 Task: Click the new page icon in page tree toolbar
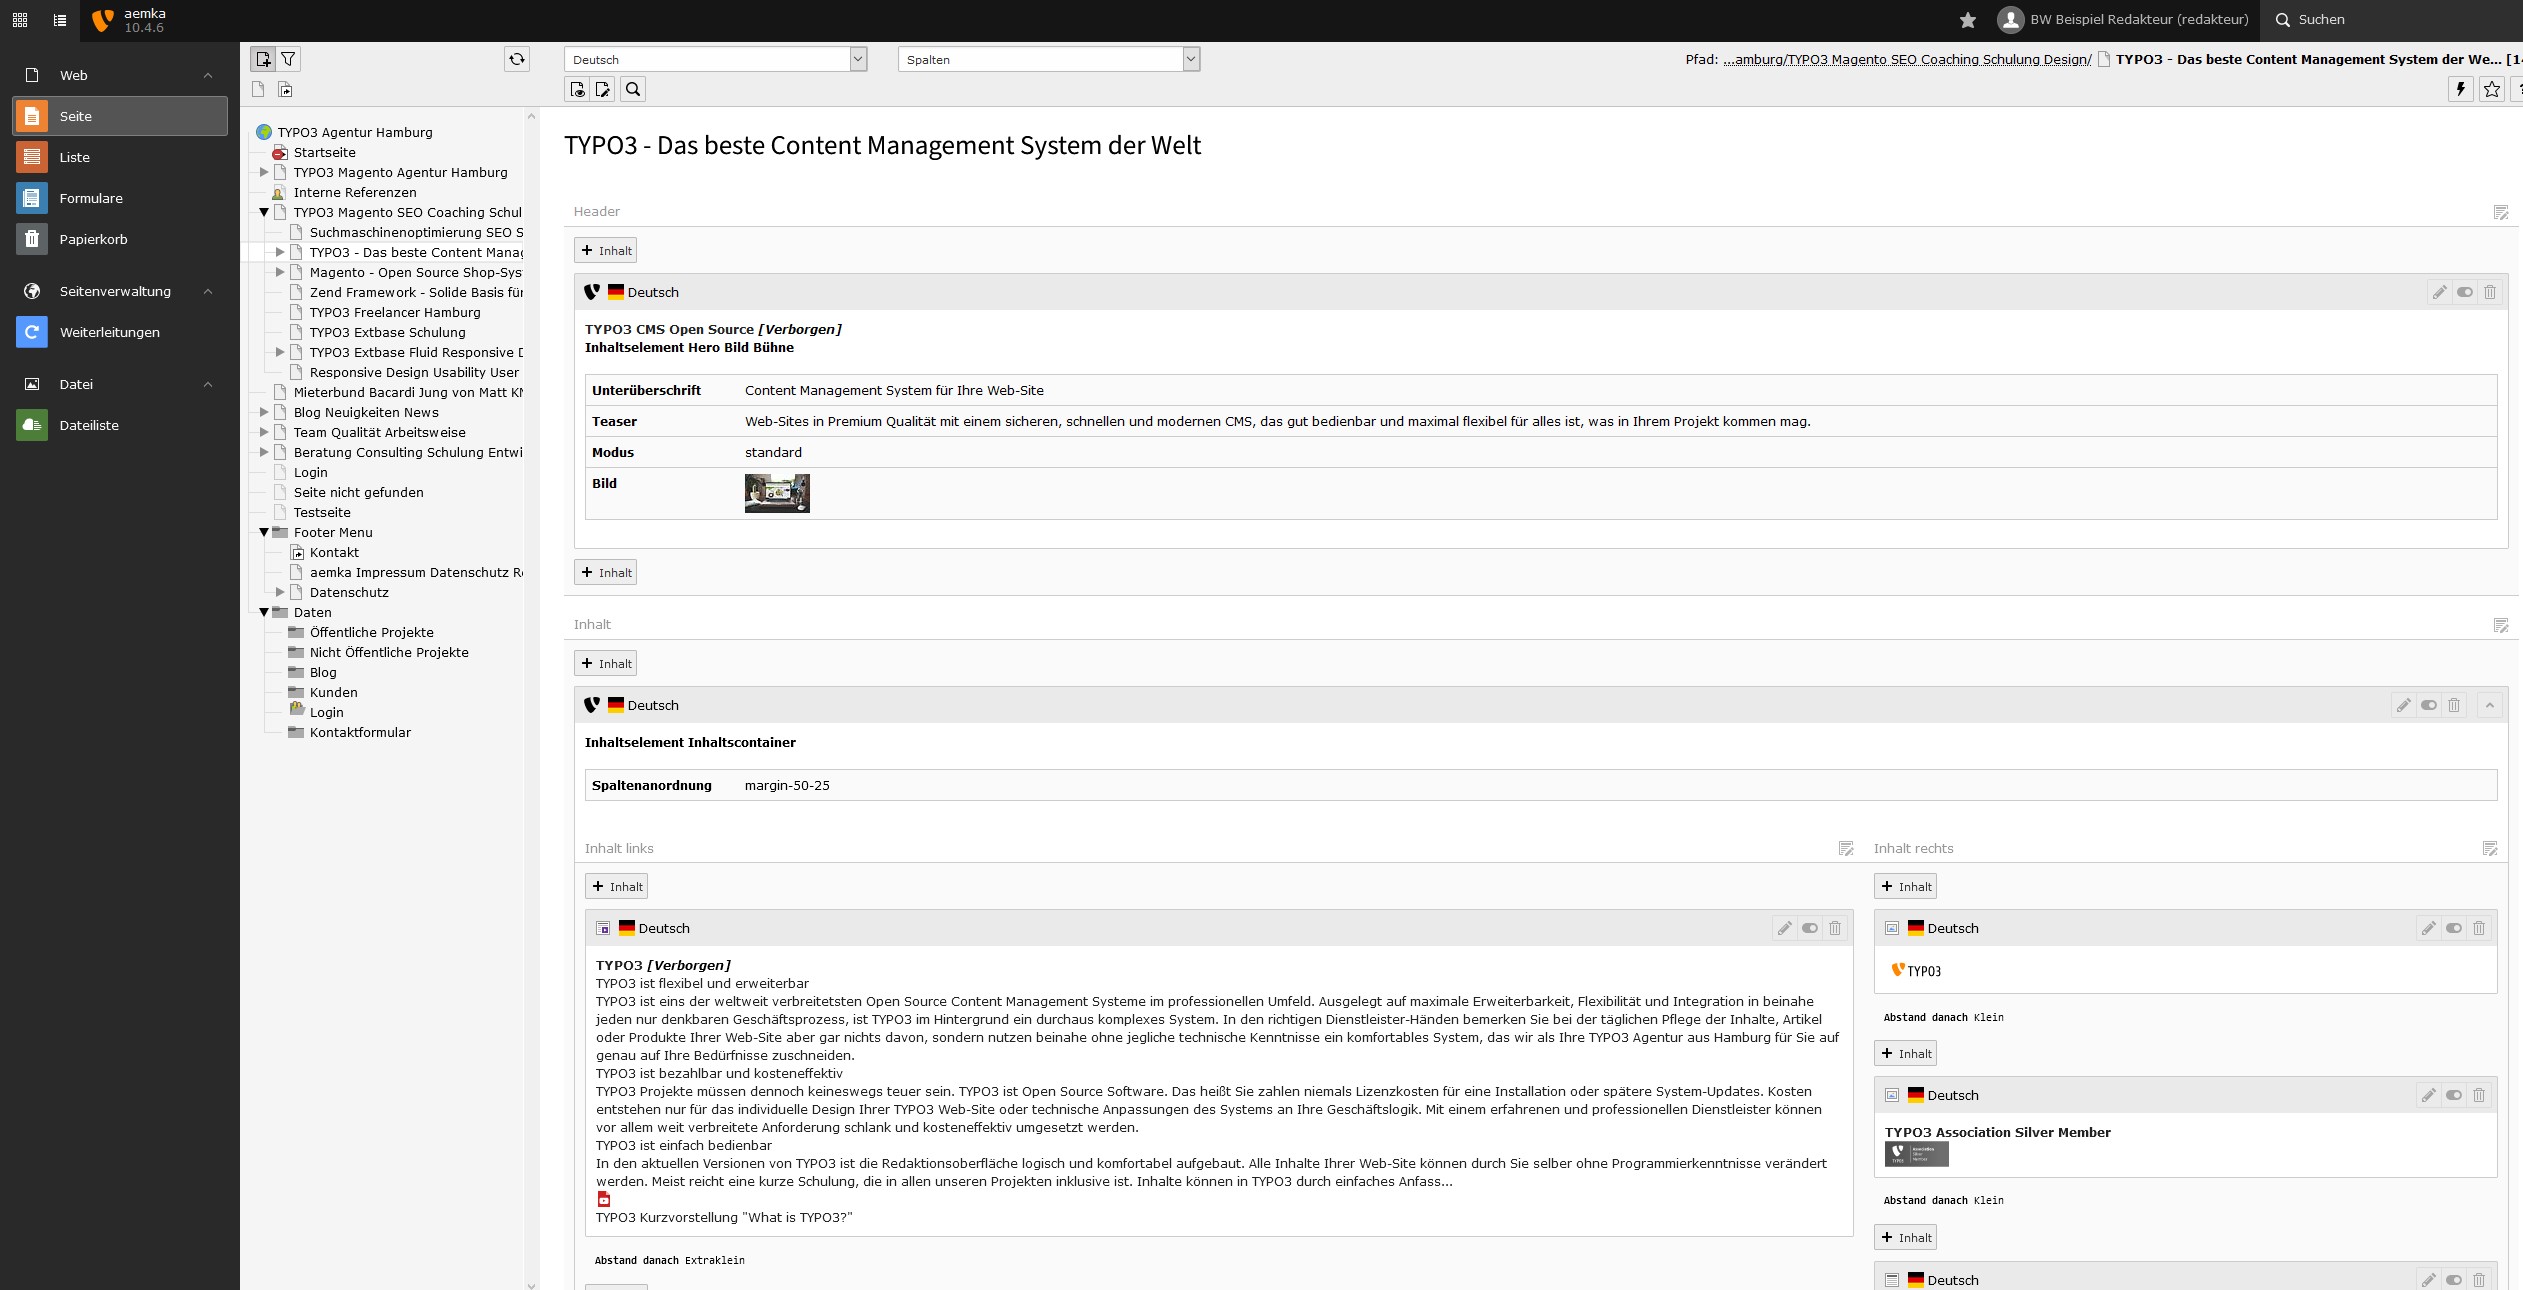[x=263, y=59]
